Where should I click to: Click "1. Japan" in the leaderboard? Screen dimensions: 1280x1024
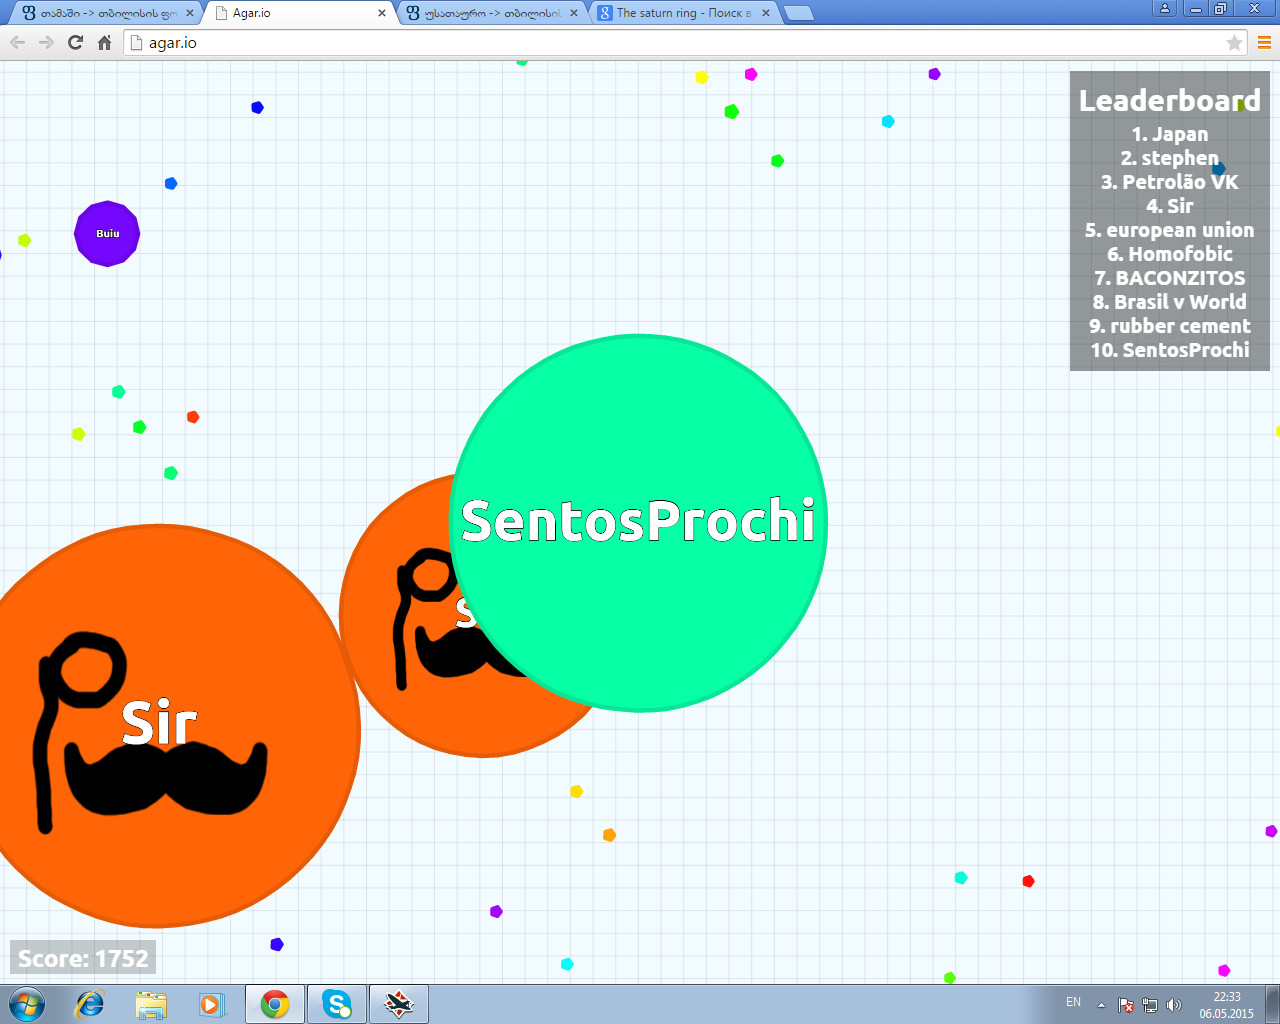click(x=1170, y=134)
